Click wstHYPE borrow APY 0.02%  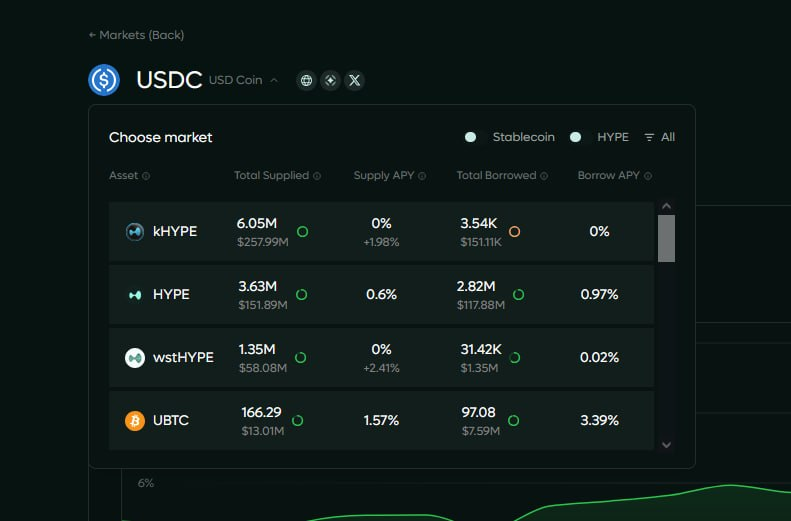(599, 358)
